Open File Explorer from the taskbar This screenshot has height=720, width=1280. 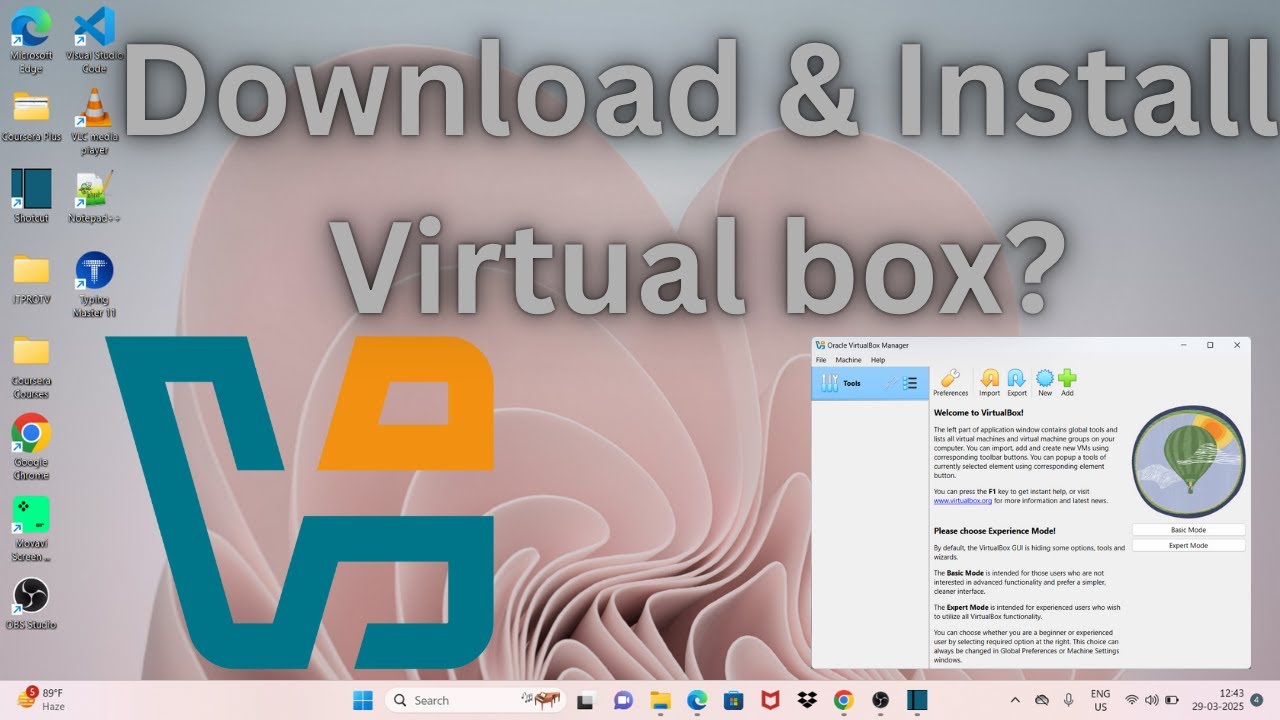point(660,700)
